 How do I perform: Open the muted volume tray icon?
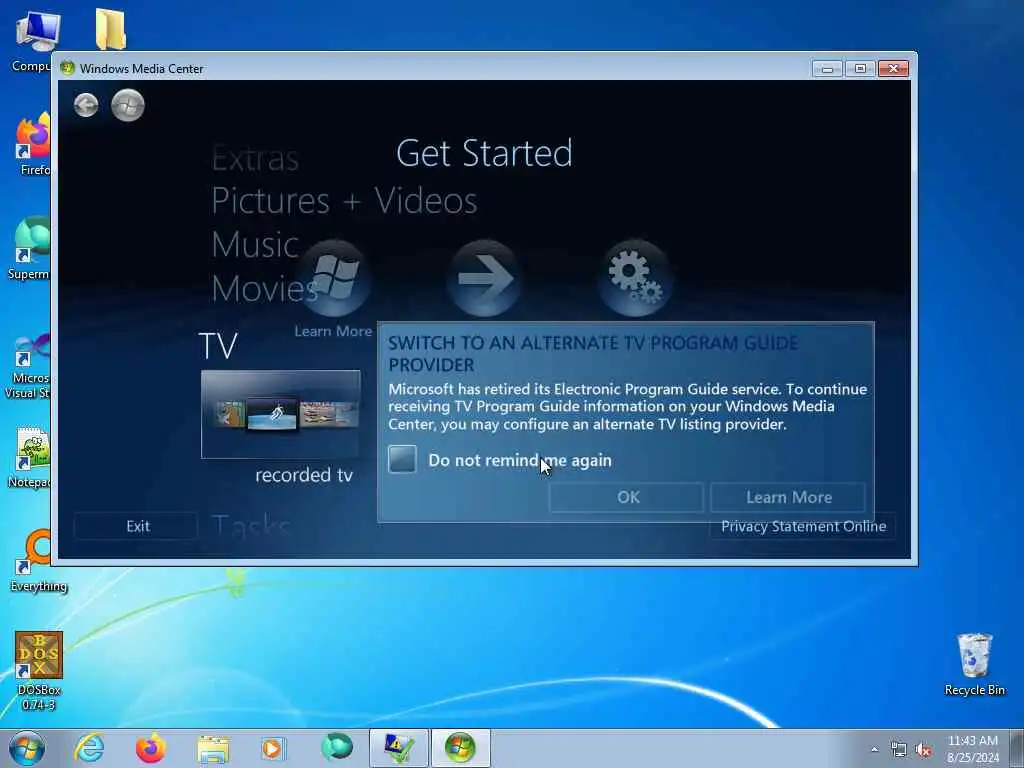pos(923,750)
